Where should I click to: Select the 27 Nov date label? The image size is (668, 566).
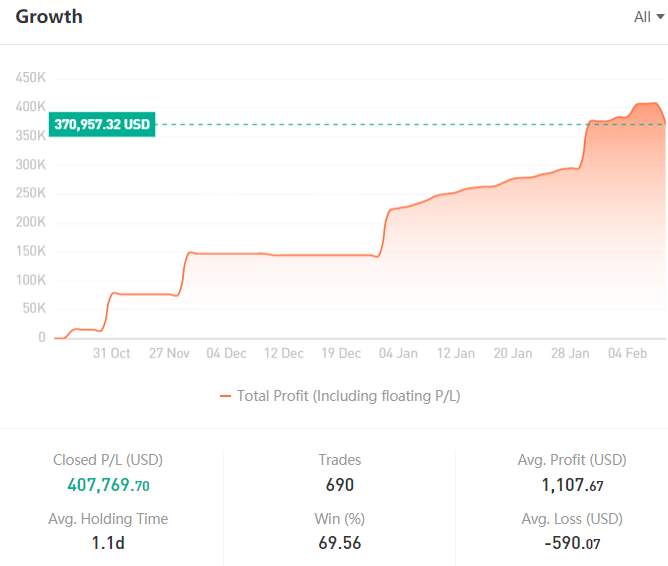tap(169, 353)
